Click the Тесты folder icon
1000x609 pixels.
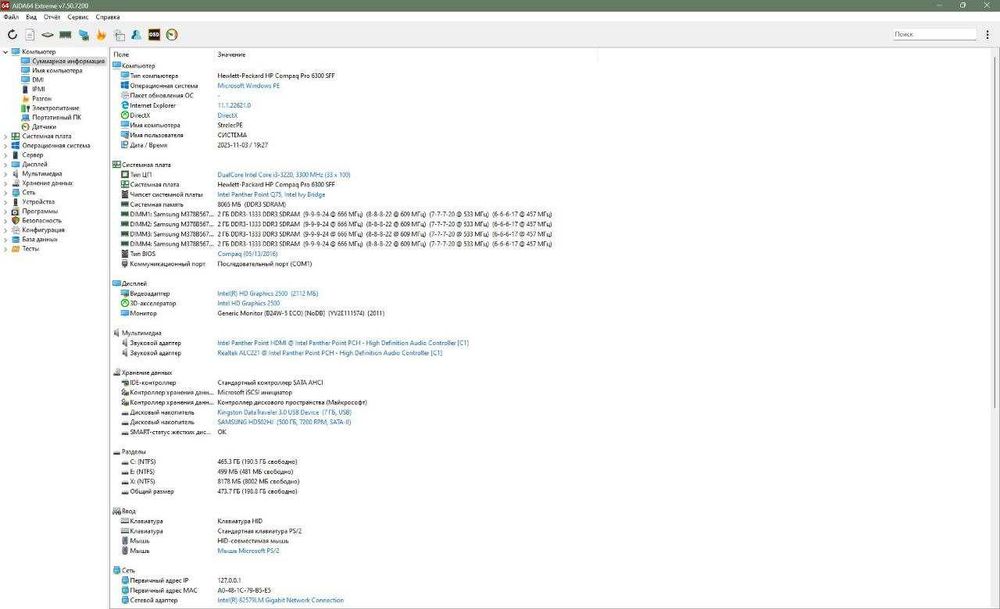click(16, 249)
